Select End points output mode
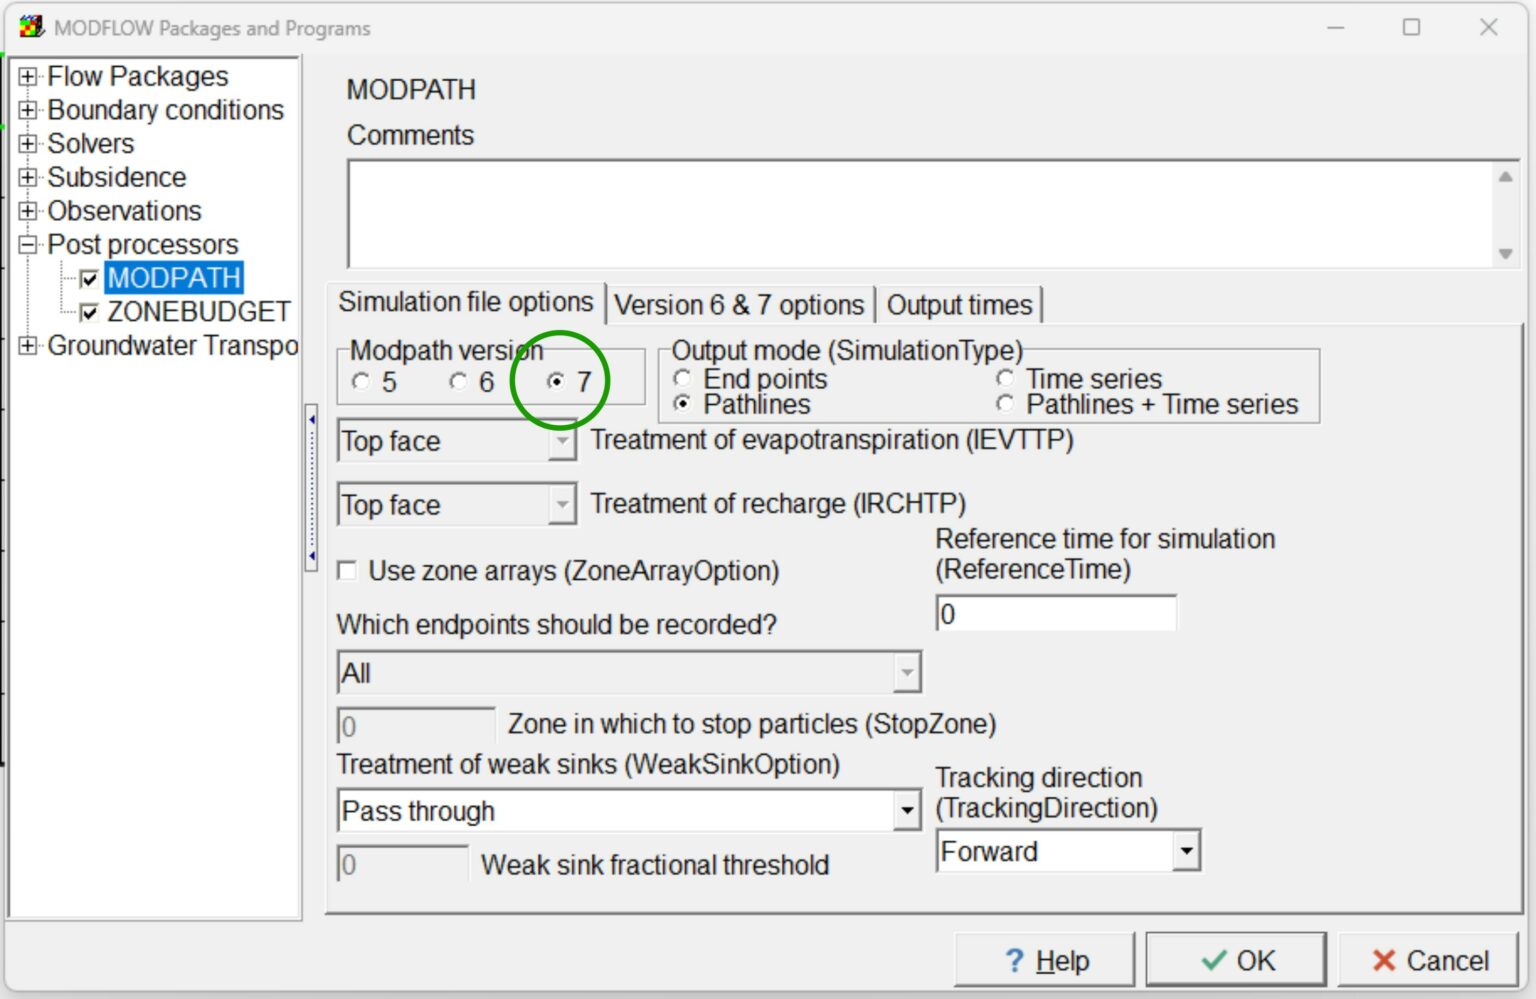The width and height of the screenshot is (1536, 999). pyautogui.click(x=684, y=378)
